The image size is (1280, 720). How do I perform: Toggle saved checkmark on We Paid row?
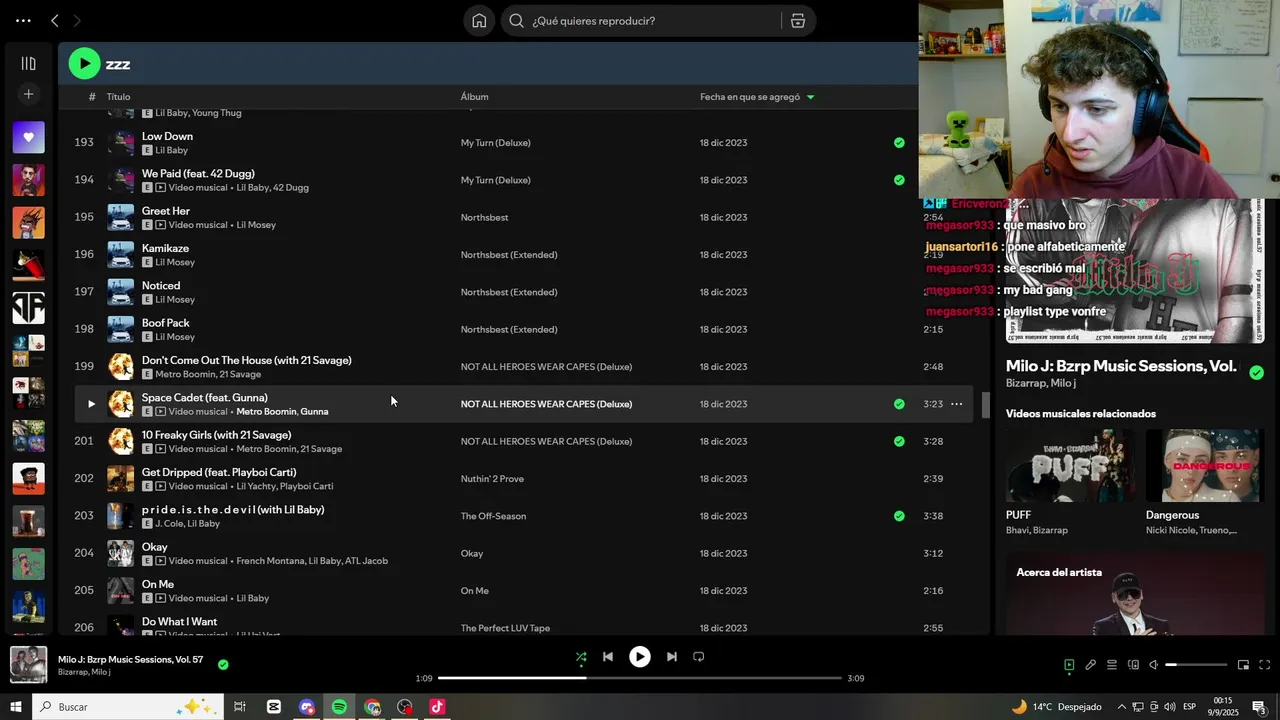tap(899, 180)
